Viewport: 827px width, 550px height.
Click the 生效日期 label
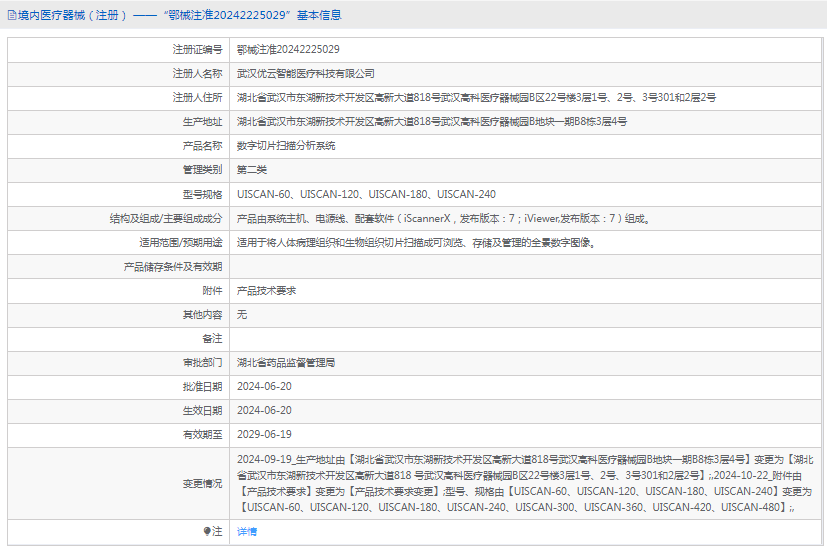click(203, 411)
